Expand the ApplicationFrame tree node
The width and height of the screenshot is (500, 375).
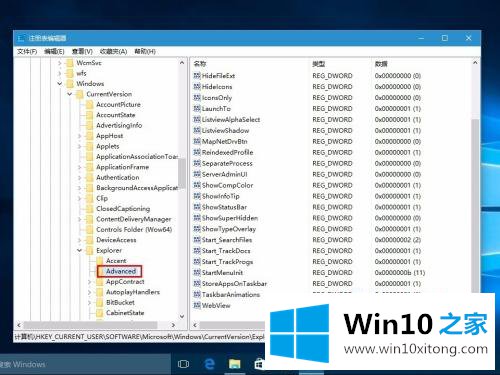(79, 167)
